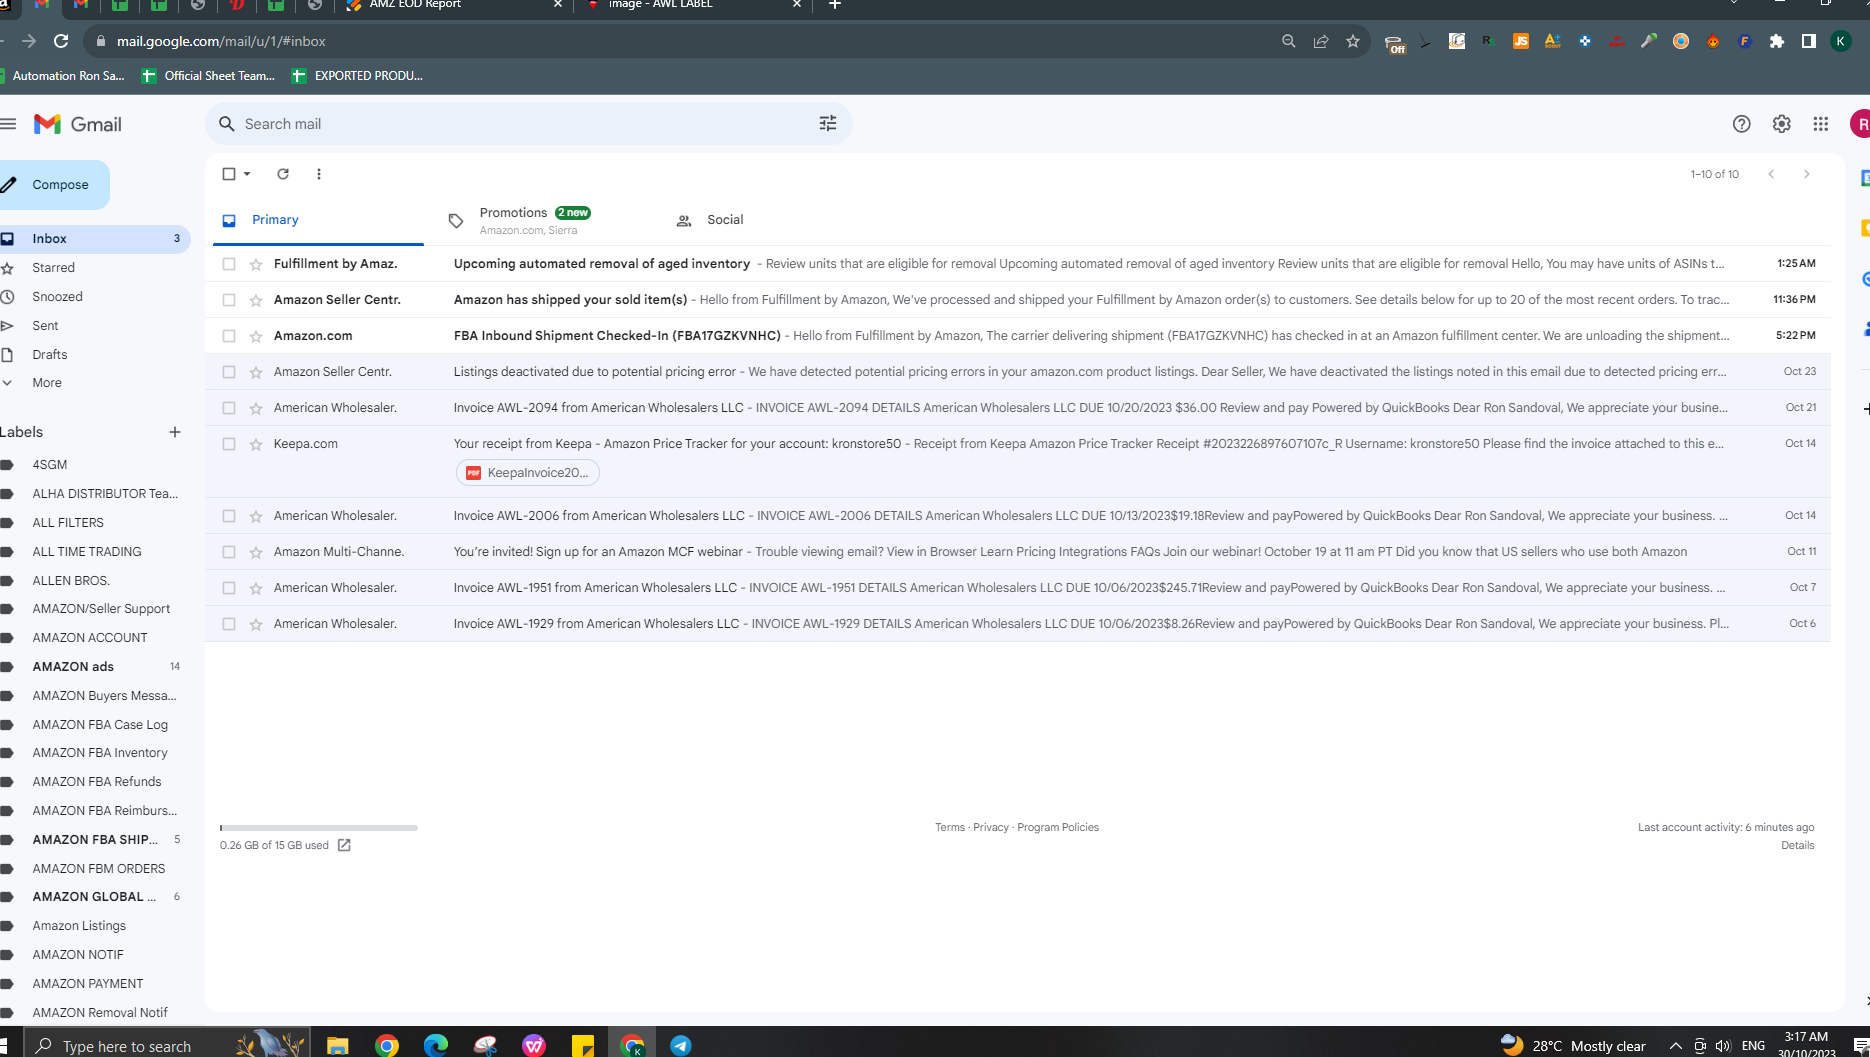
Task: Click the share page icon in address bar
Action: point(1321,41)
